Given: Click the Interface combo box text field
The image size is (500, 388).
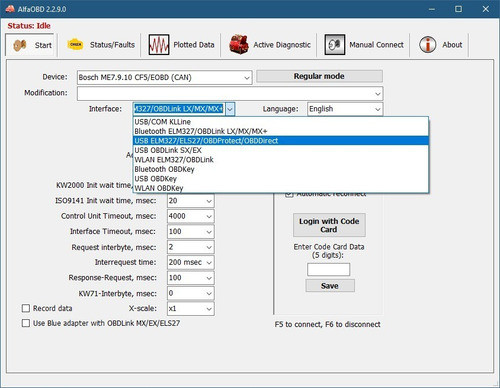Looking at the screenshot, I should coord(179,109).
